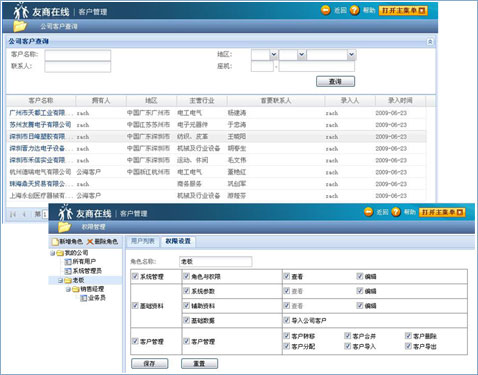Select the 老板 folder in role tree

[x=75, y=280]
